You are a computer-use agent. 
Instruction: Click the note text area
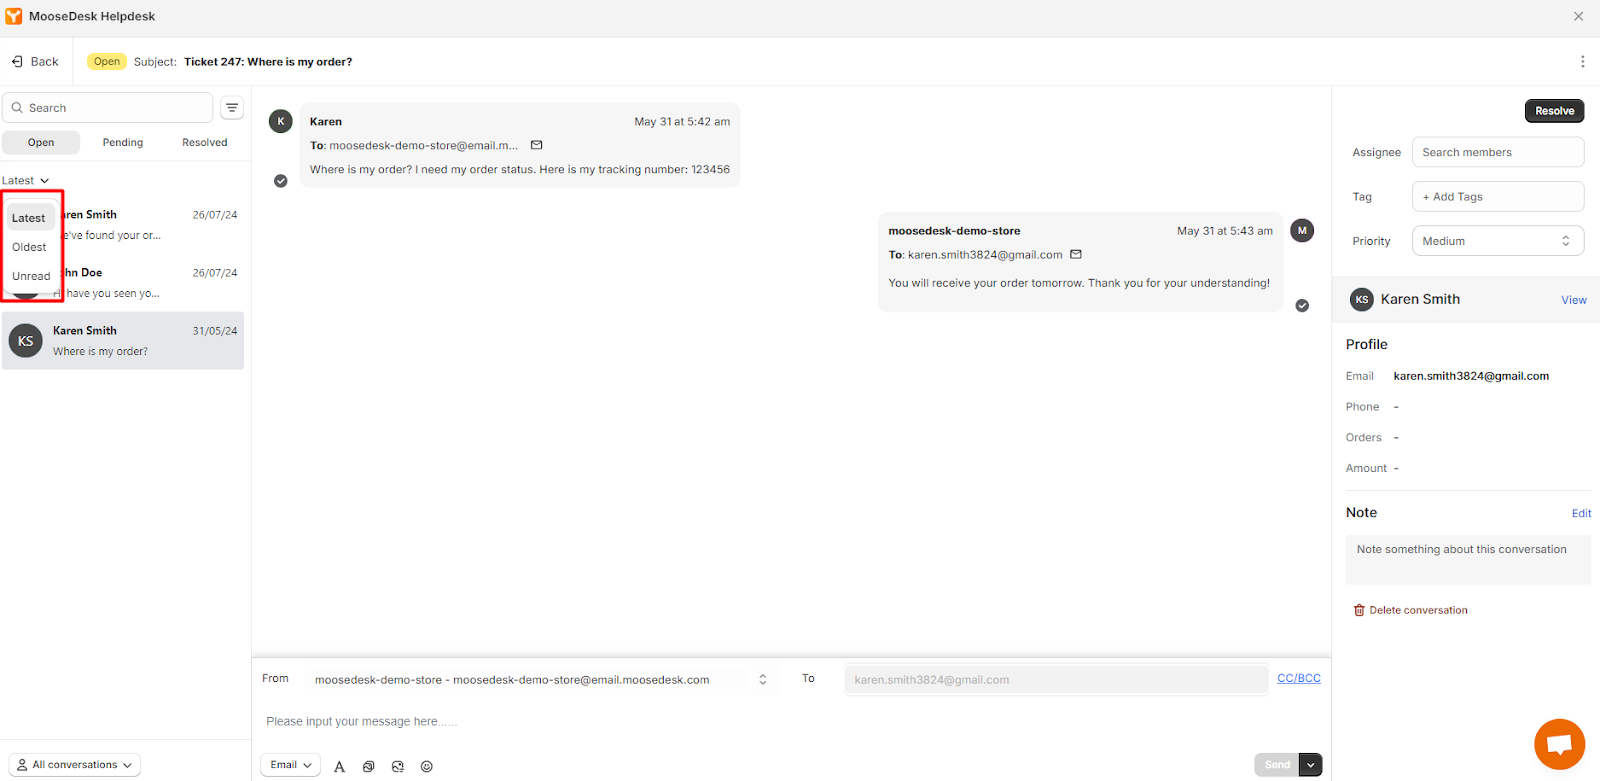click(x=1468, y=560)
